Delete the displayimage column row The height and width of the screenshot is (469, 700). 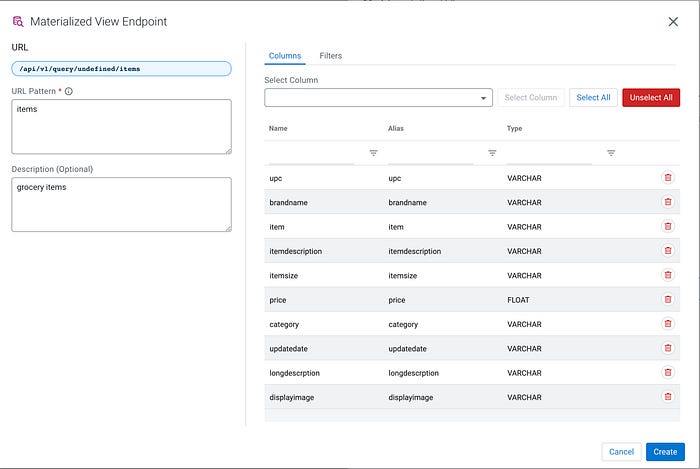coord(668,397)
